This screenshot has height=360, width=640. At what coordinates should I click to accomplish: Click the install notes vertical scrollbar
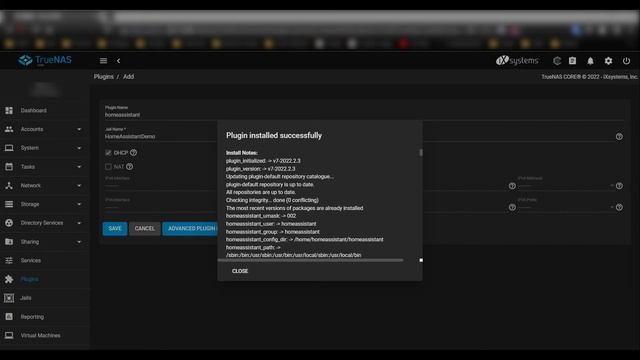pos(421,152)
